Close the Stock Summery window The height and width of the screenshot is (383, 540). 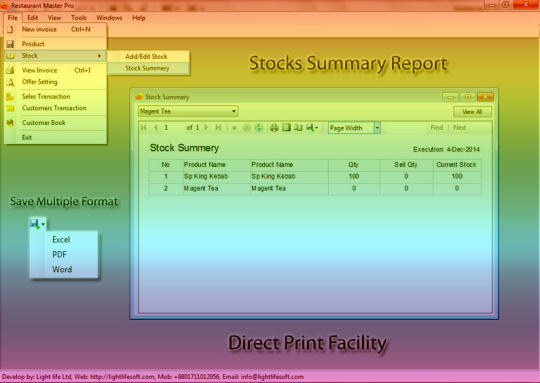pyautogui.click(x=485, y=97)
